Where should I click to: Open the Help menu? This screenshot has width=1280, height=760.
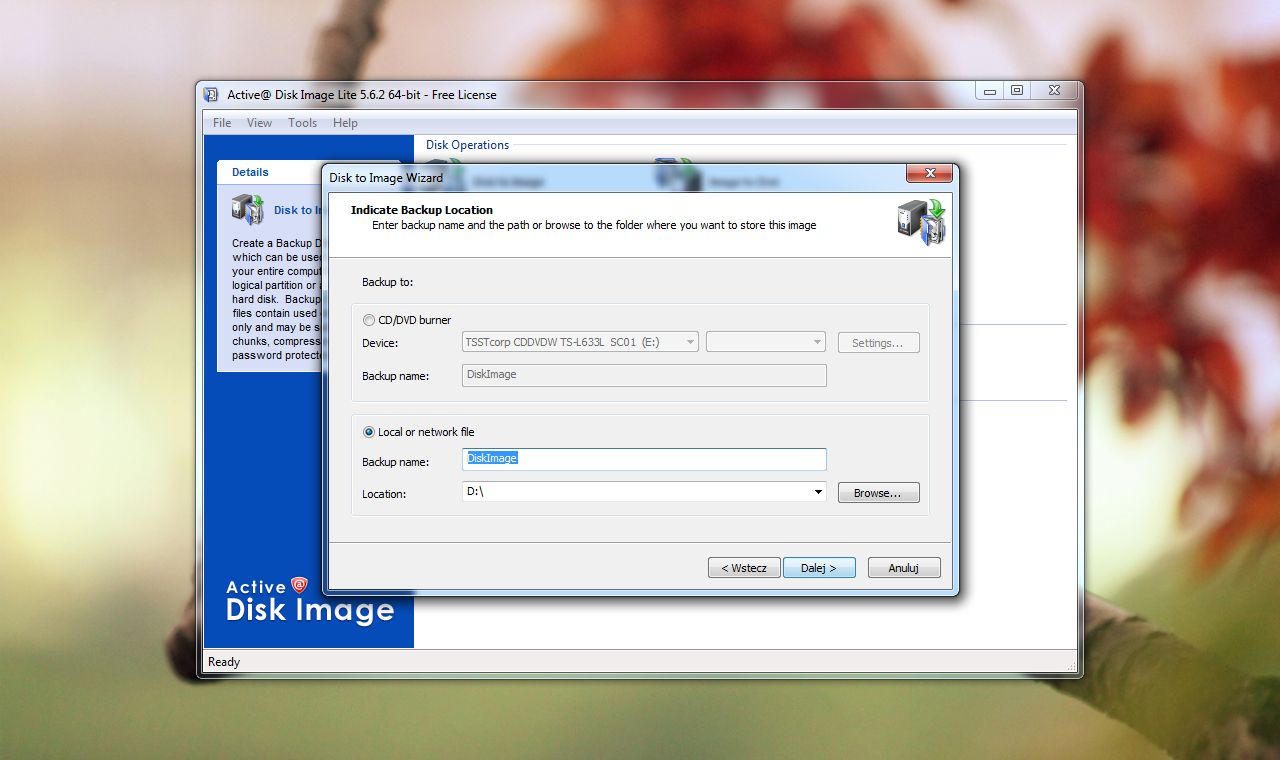pyautogui.click(x=345, y=123)
